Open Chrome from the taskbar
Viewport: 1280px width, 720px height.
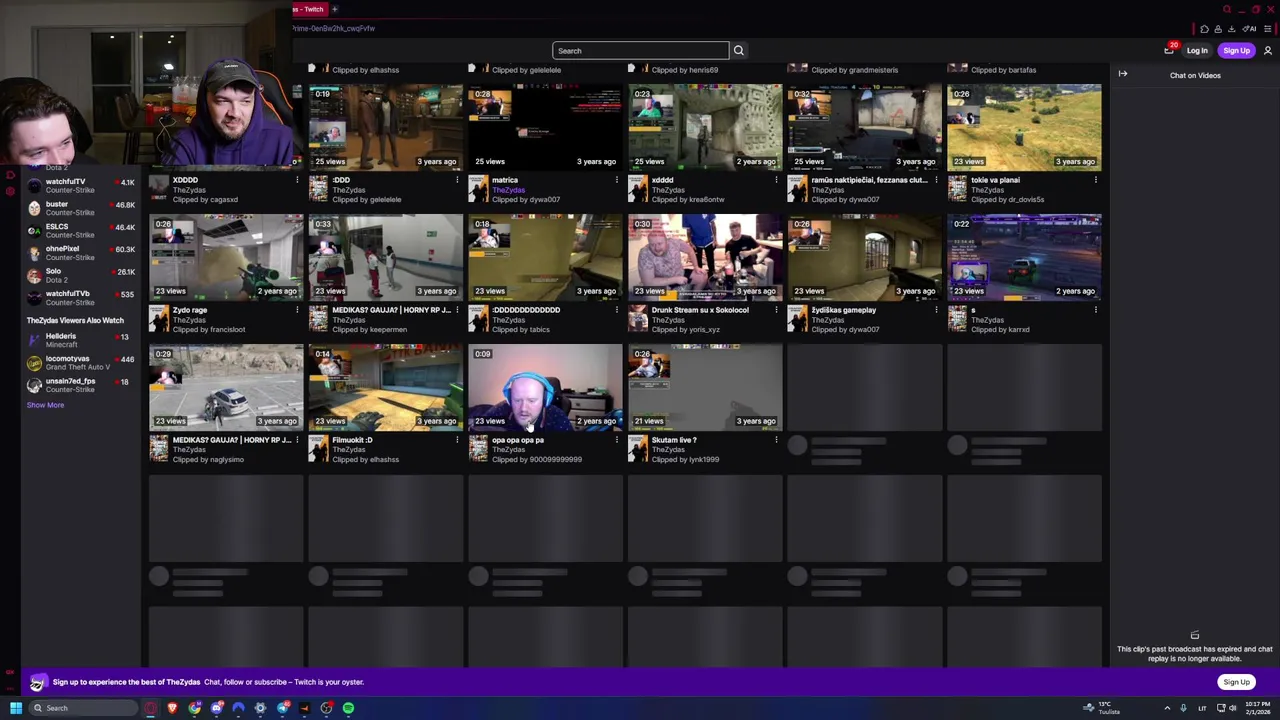pyautogui.click(x=194, y=708)
